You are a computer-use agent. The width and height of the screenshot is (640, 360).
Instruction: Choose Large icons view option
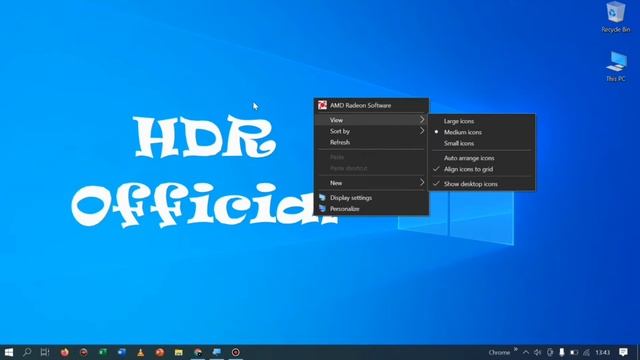pos(482,121)
